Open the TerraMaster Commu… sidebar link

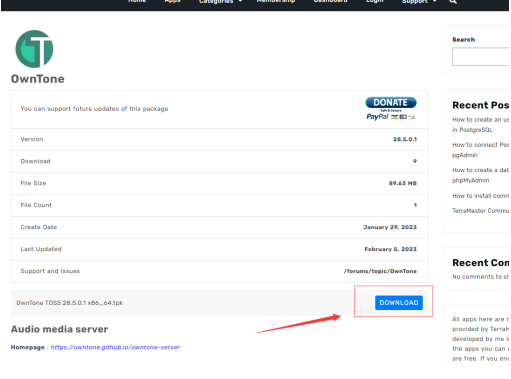click(480, 210)
